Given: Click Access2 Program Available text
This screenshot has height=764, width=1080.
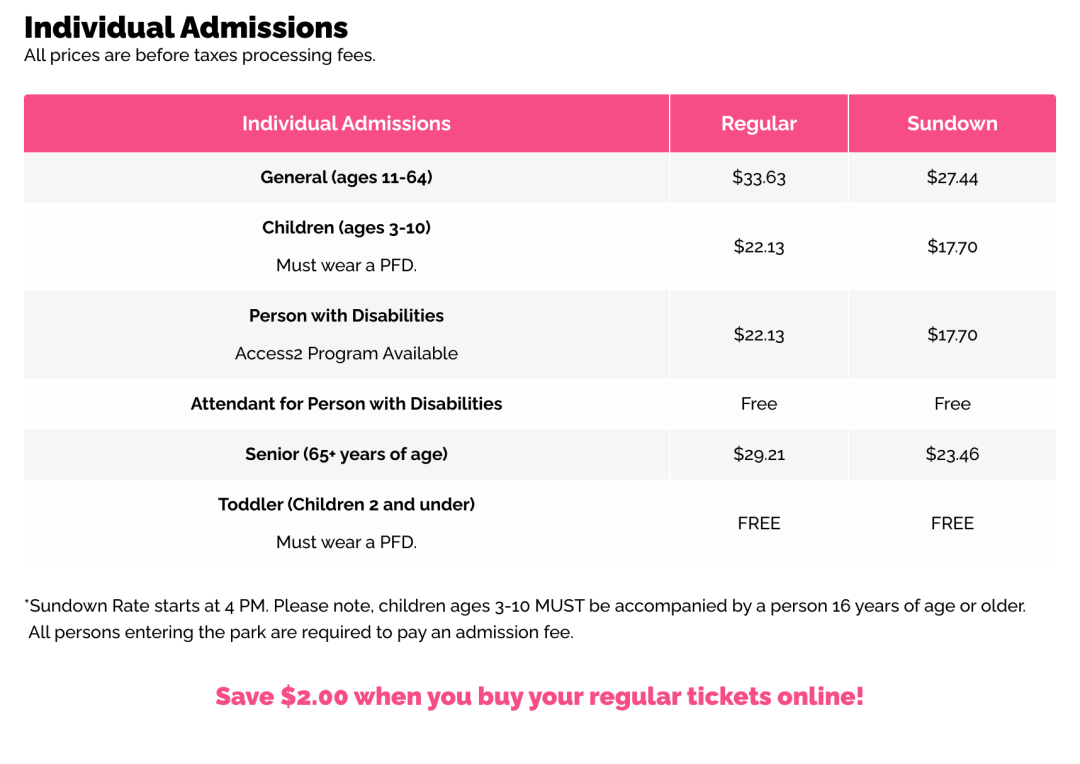Looking at the screenshot, I should coord(346,353).
